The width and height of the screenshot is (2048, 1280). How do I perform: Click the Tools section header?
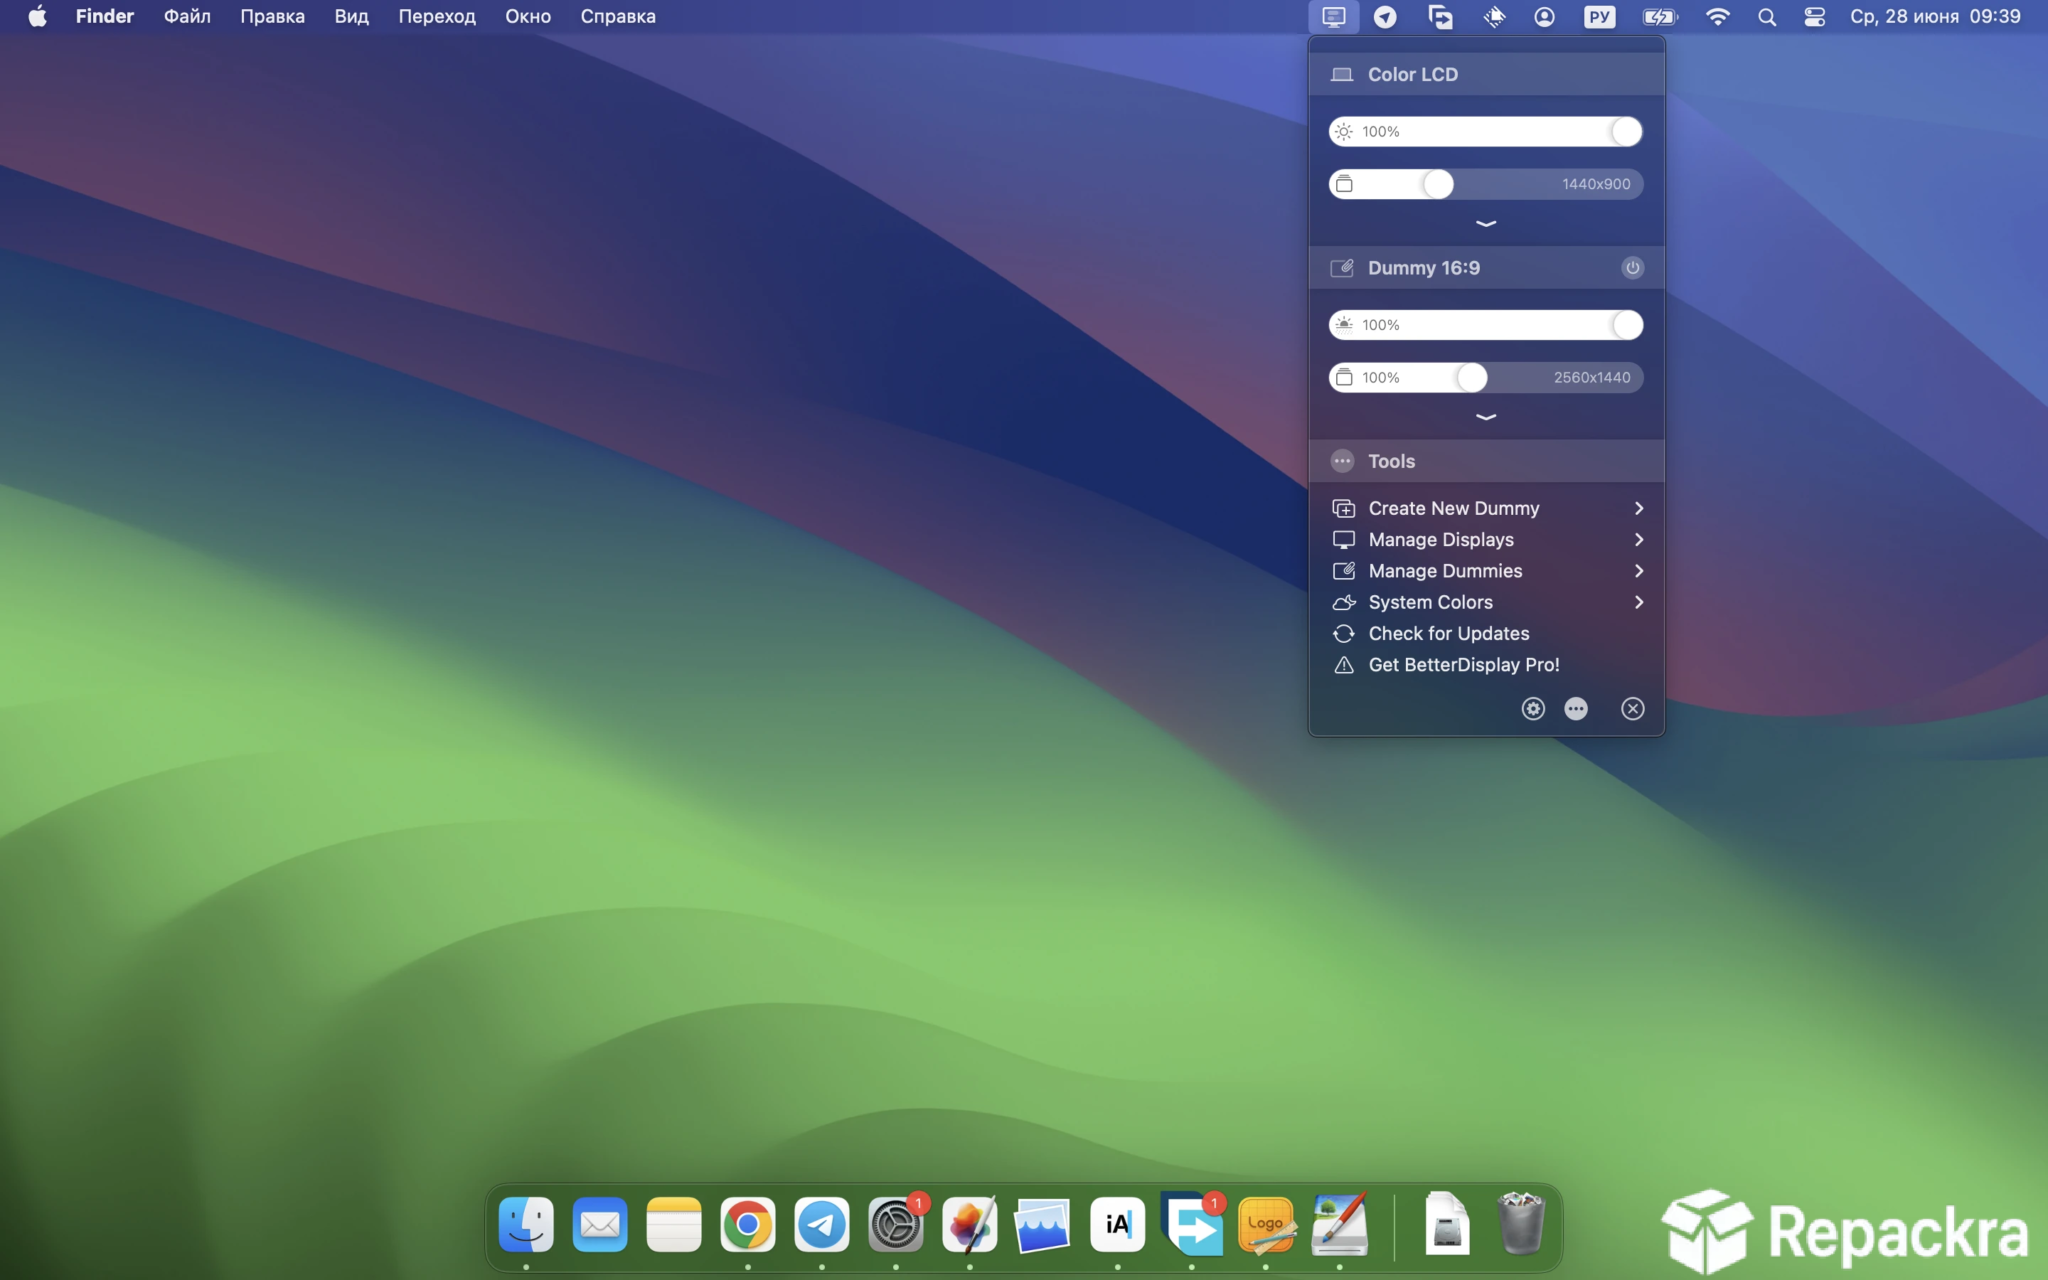1487,461
